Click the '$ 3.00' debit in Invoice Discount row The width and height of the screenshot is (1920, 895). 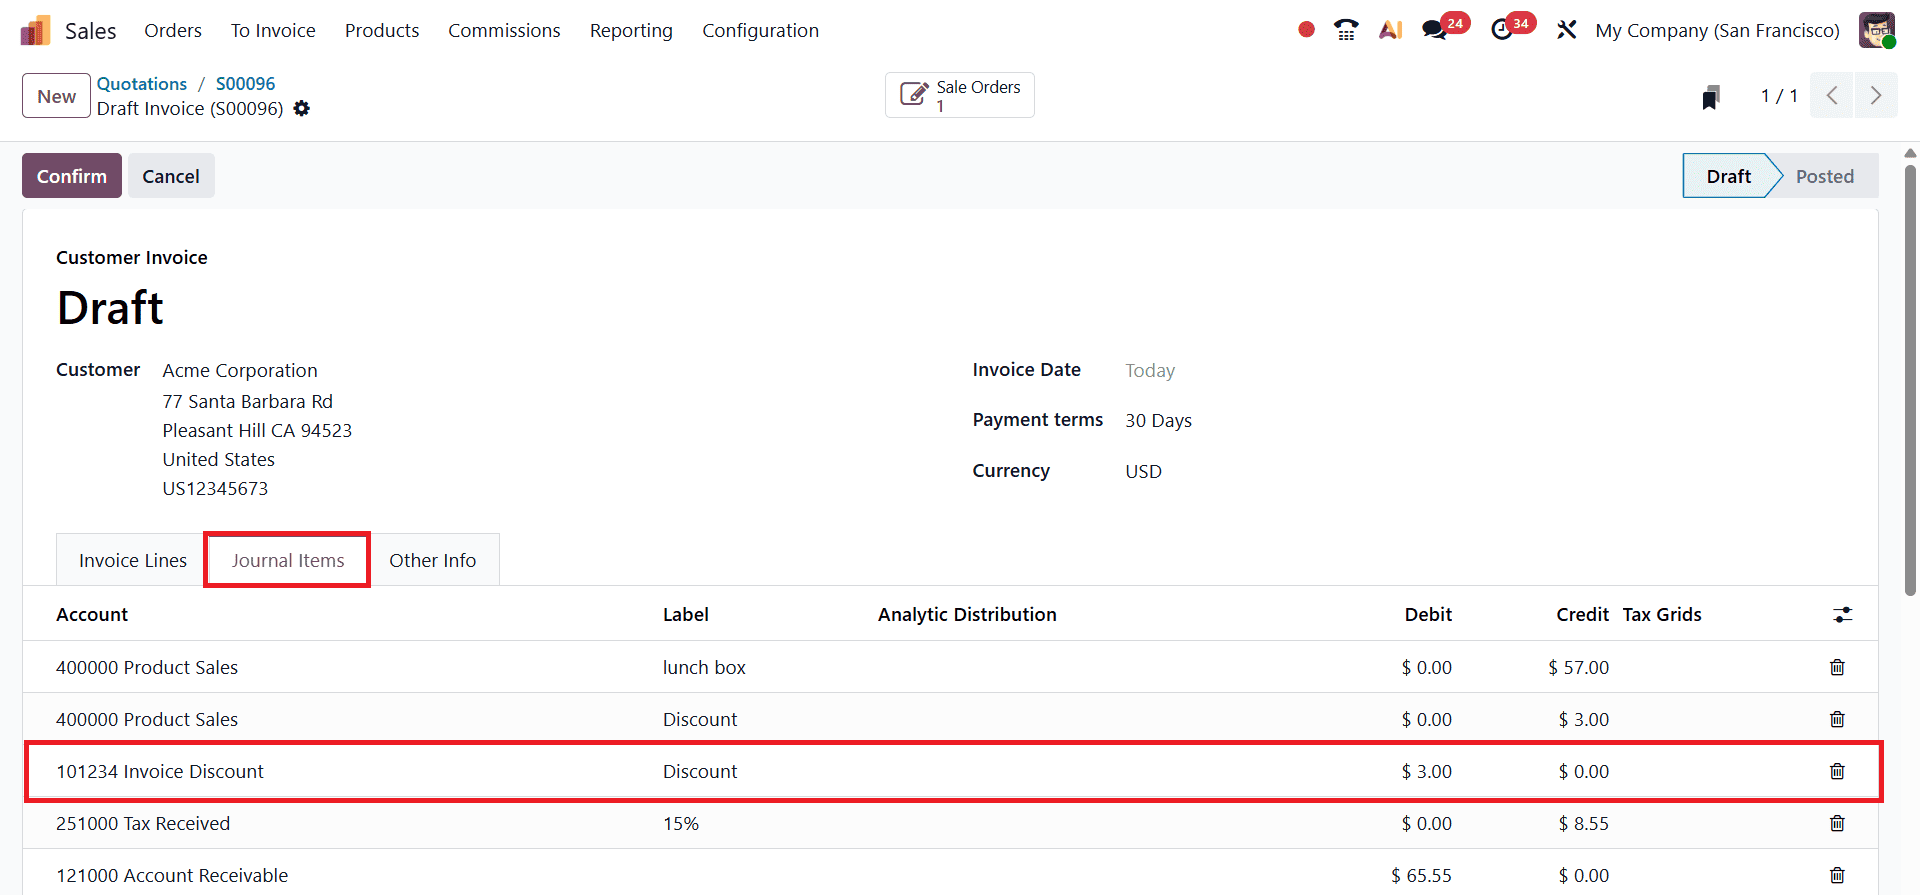coord(1426,771)
